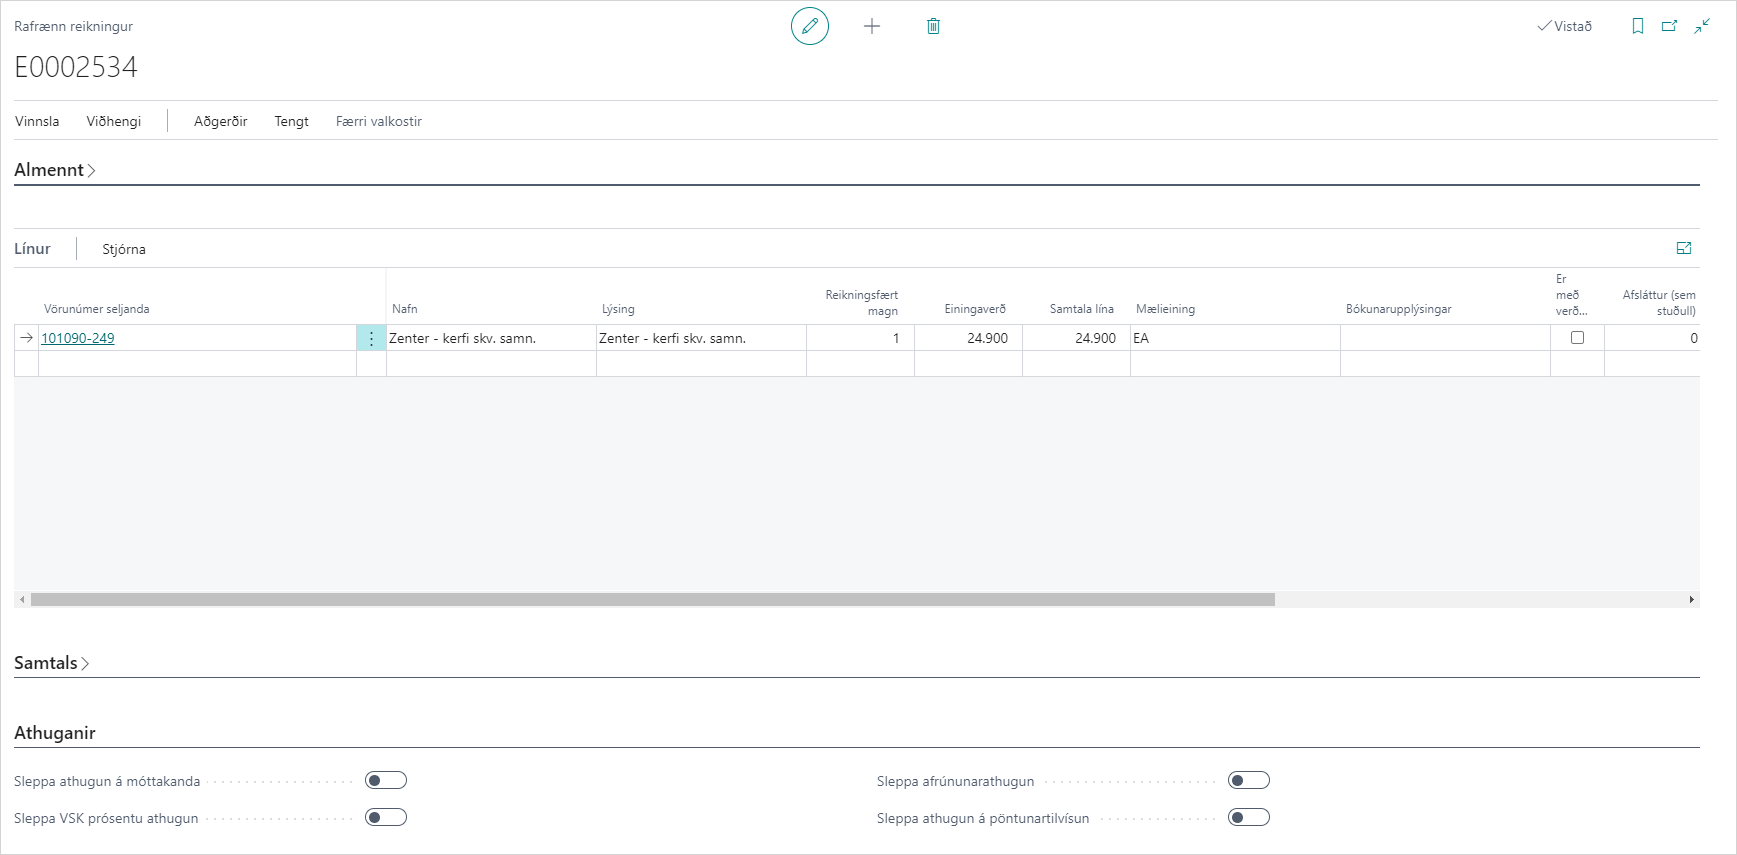Image resolution: width=1737 pixels, height=855 pixels.
Task: Open row options for line 101090-249
Action: 371,338
